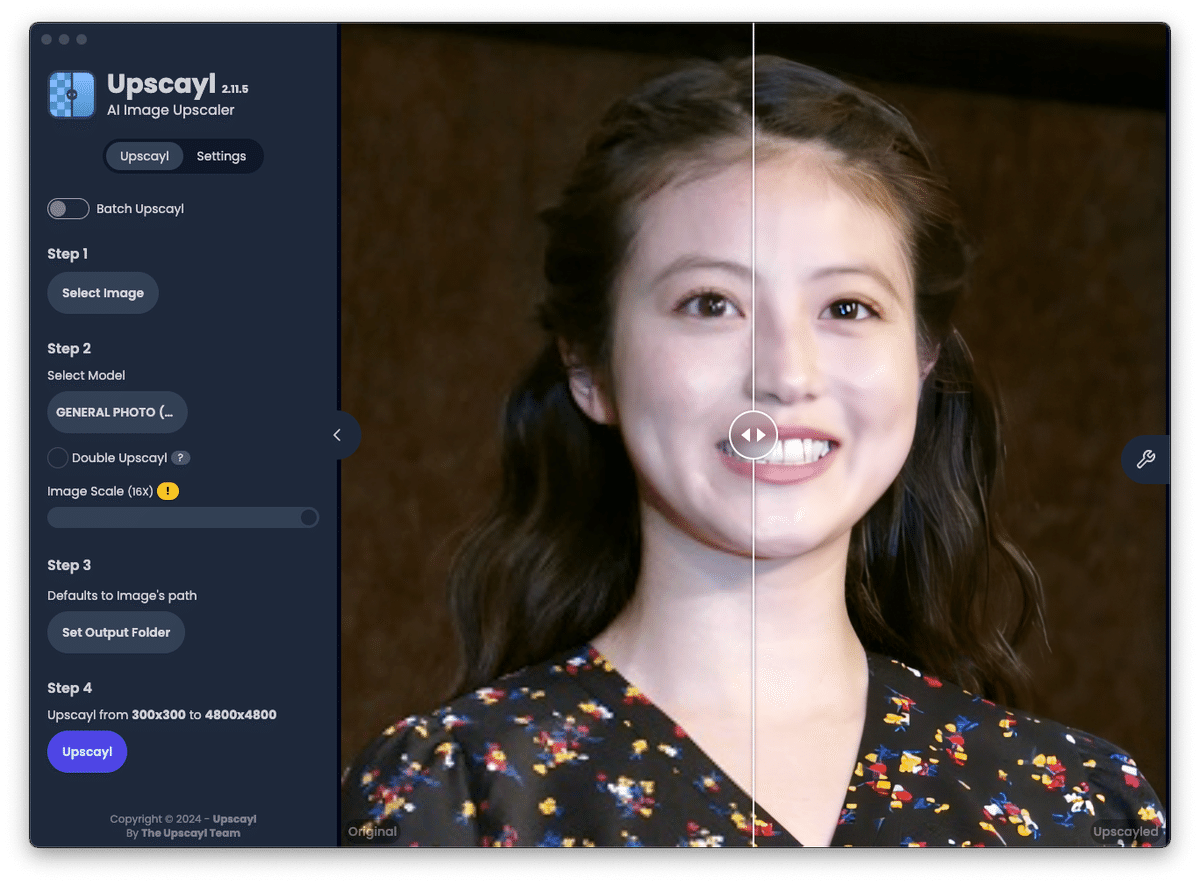The height and width of the screenshot is (884, 1200).
Task: Click the 'Original' label on the image
Action: 372,831
